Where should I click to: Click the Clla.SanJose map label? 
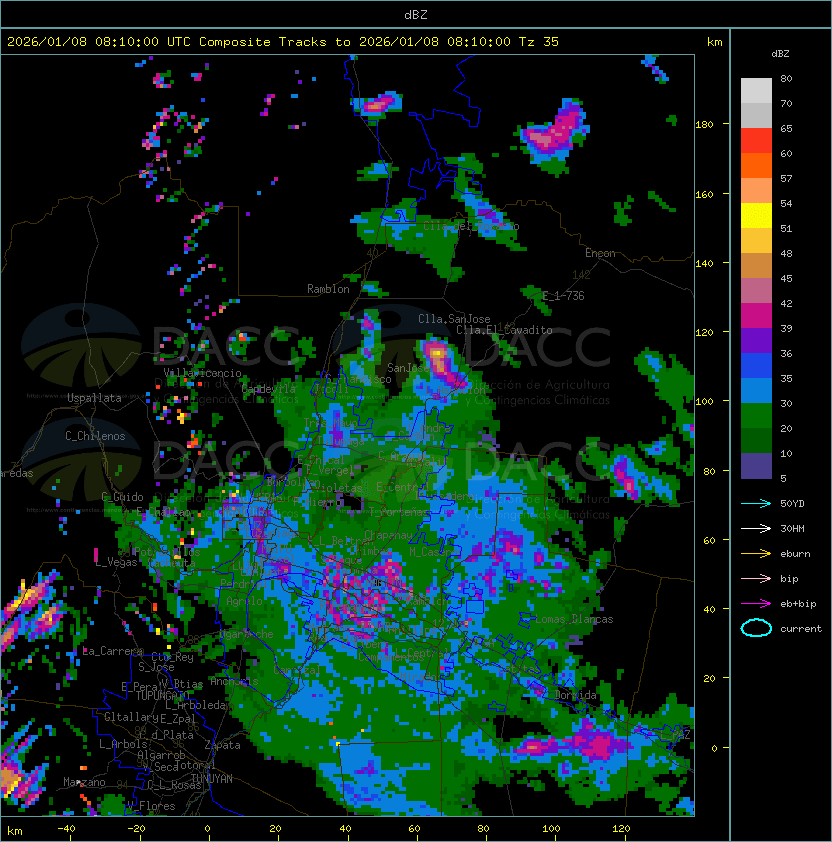(x=454, y=319)
